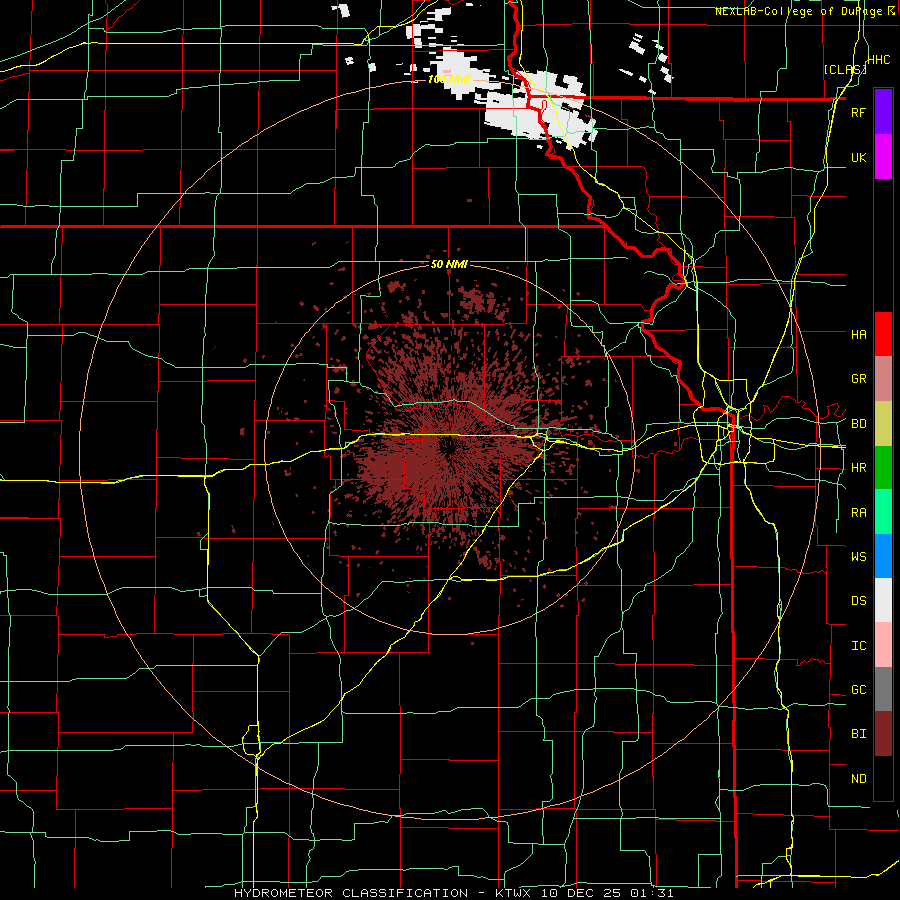Click the WS legend label
This screenshot has height=900, width=900.
(x=858, y=557)
